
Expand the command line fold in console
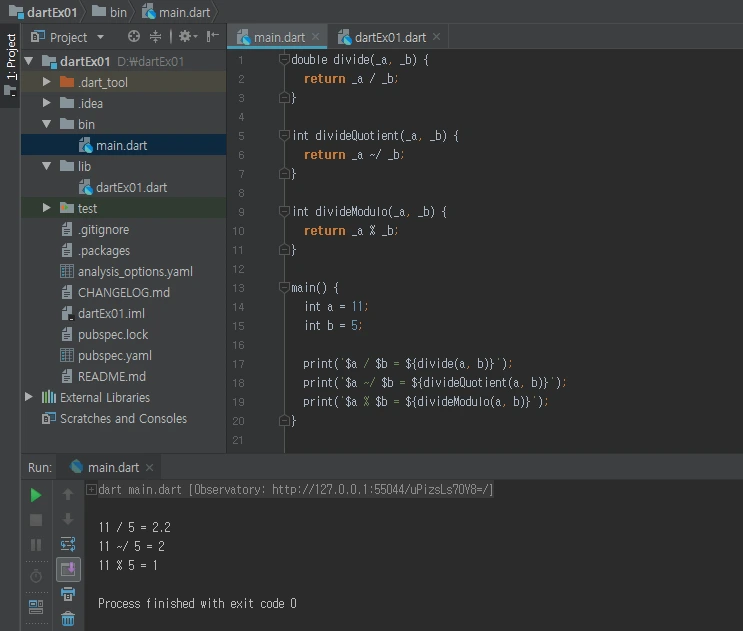coord(91,489)
